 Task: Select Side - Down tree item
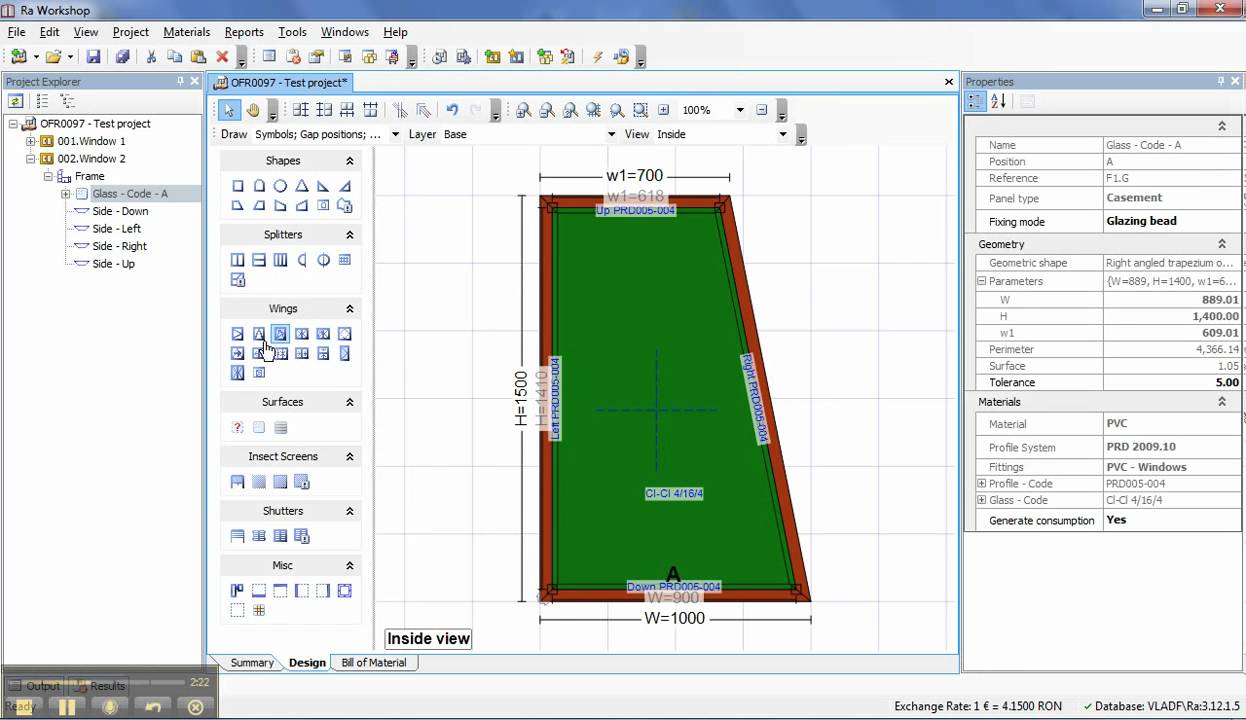[120, 211]
